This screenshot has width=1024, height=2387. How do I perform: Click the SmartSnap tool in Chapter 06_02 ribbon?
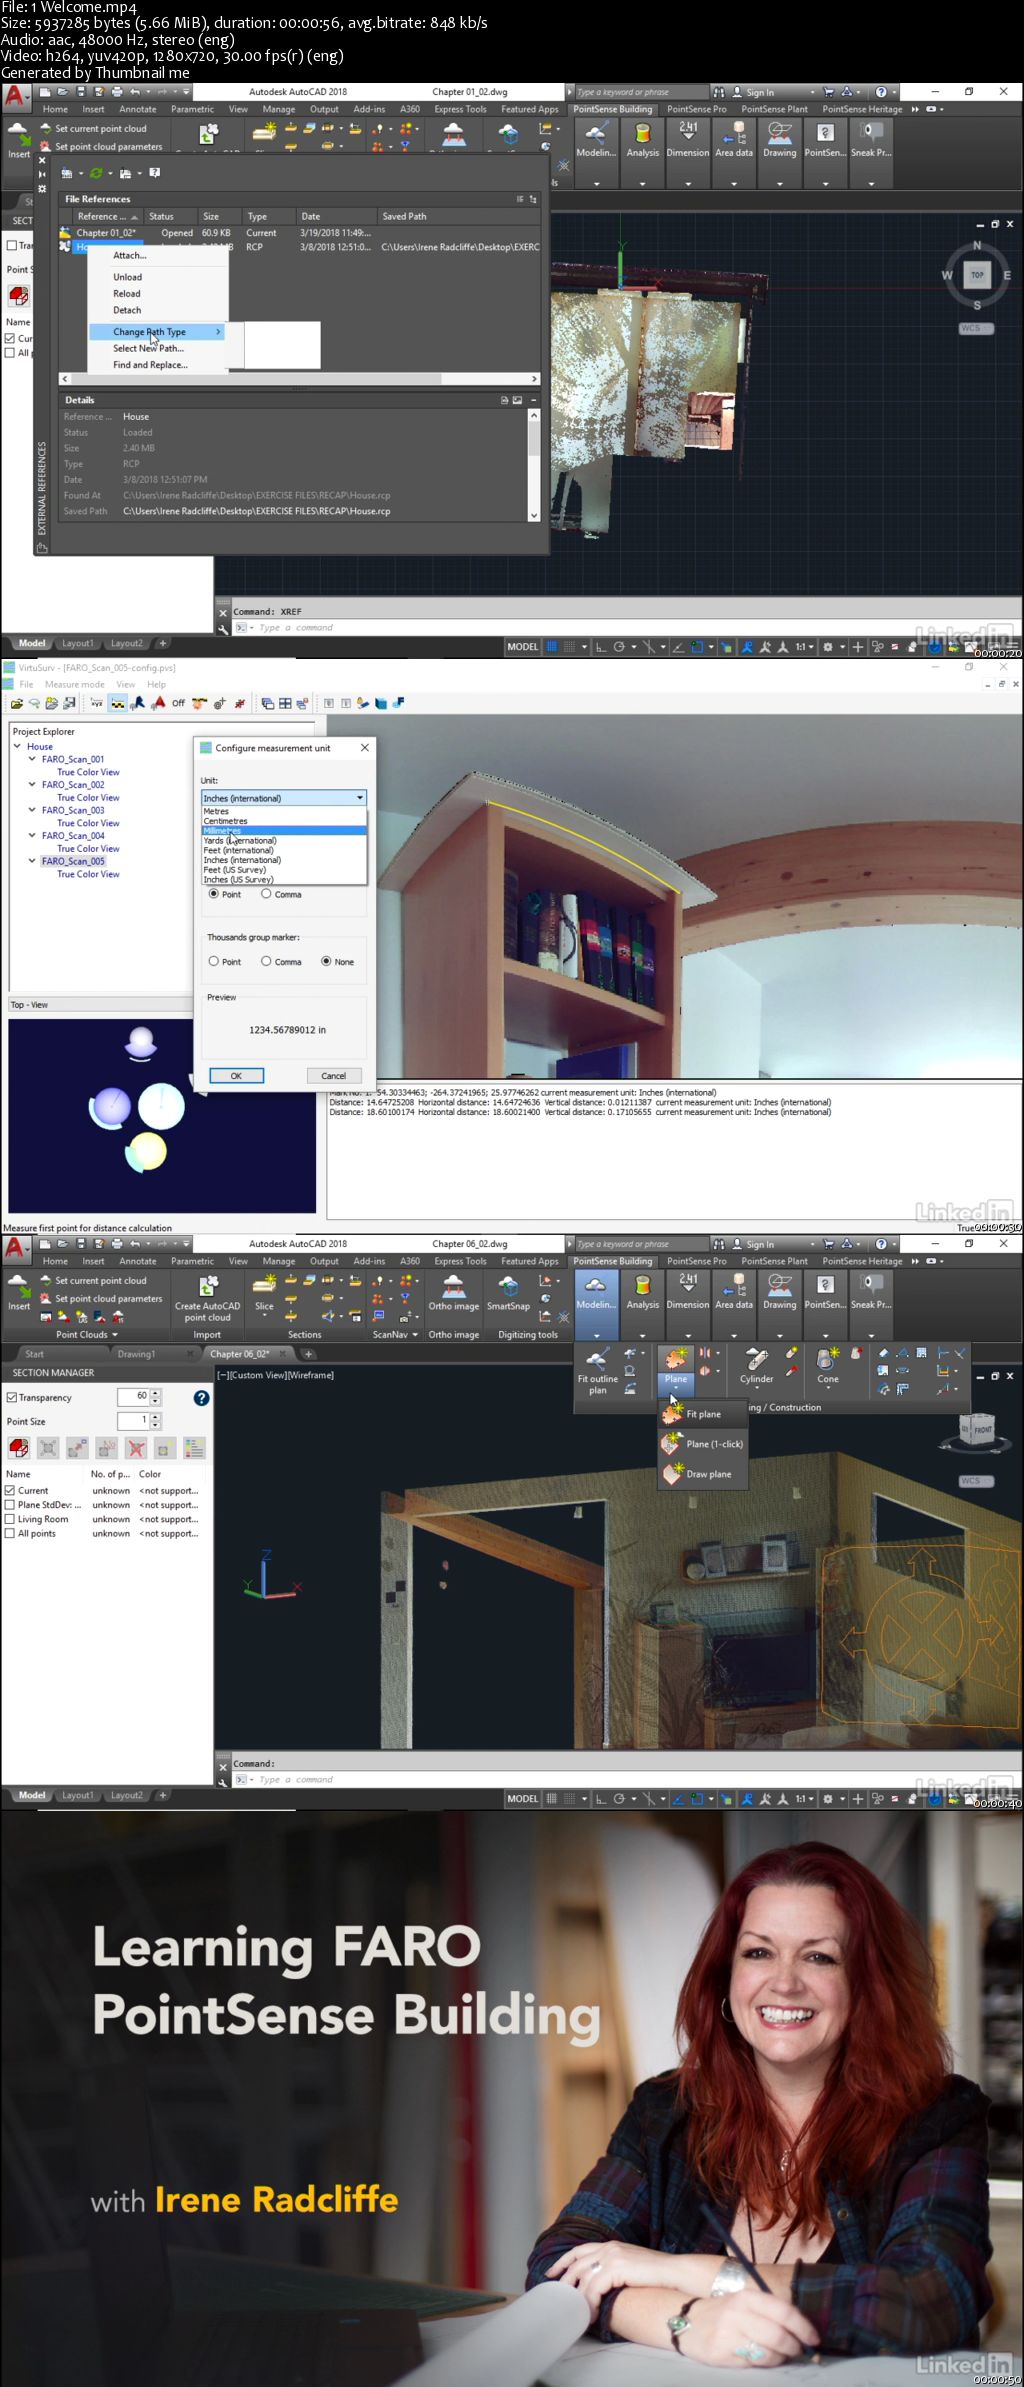[508, 1292]
